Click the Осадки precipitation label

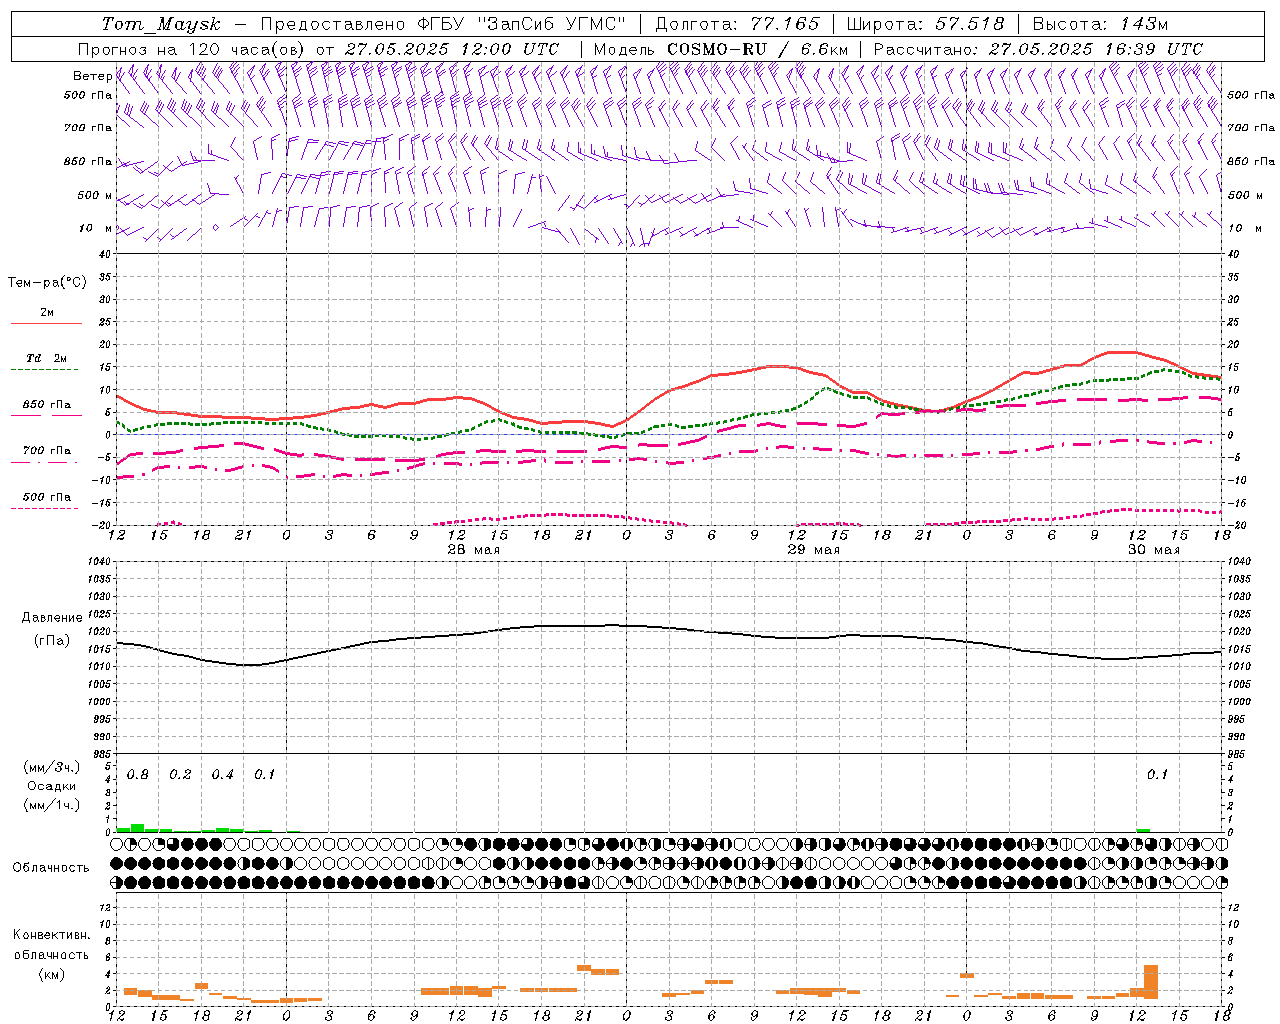(52, 786)
